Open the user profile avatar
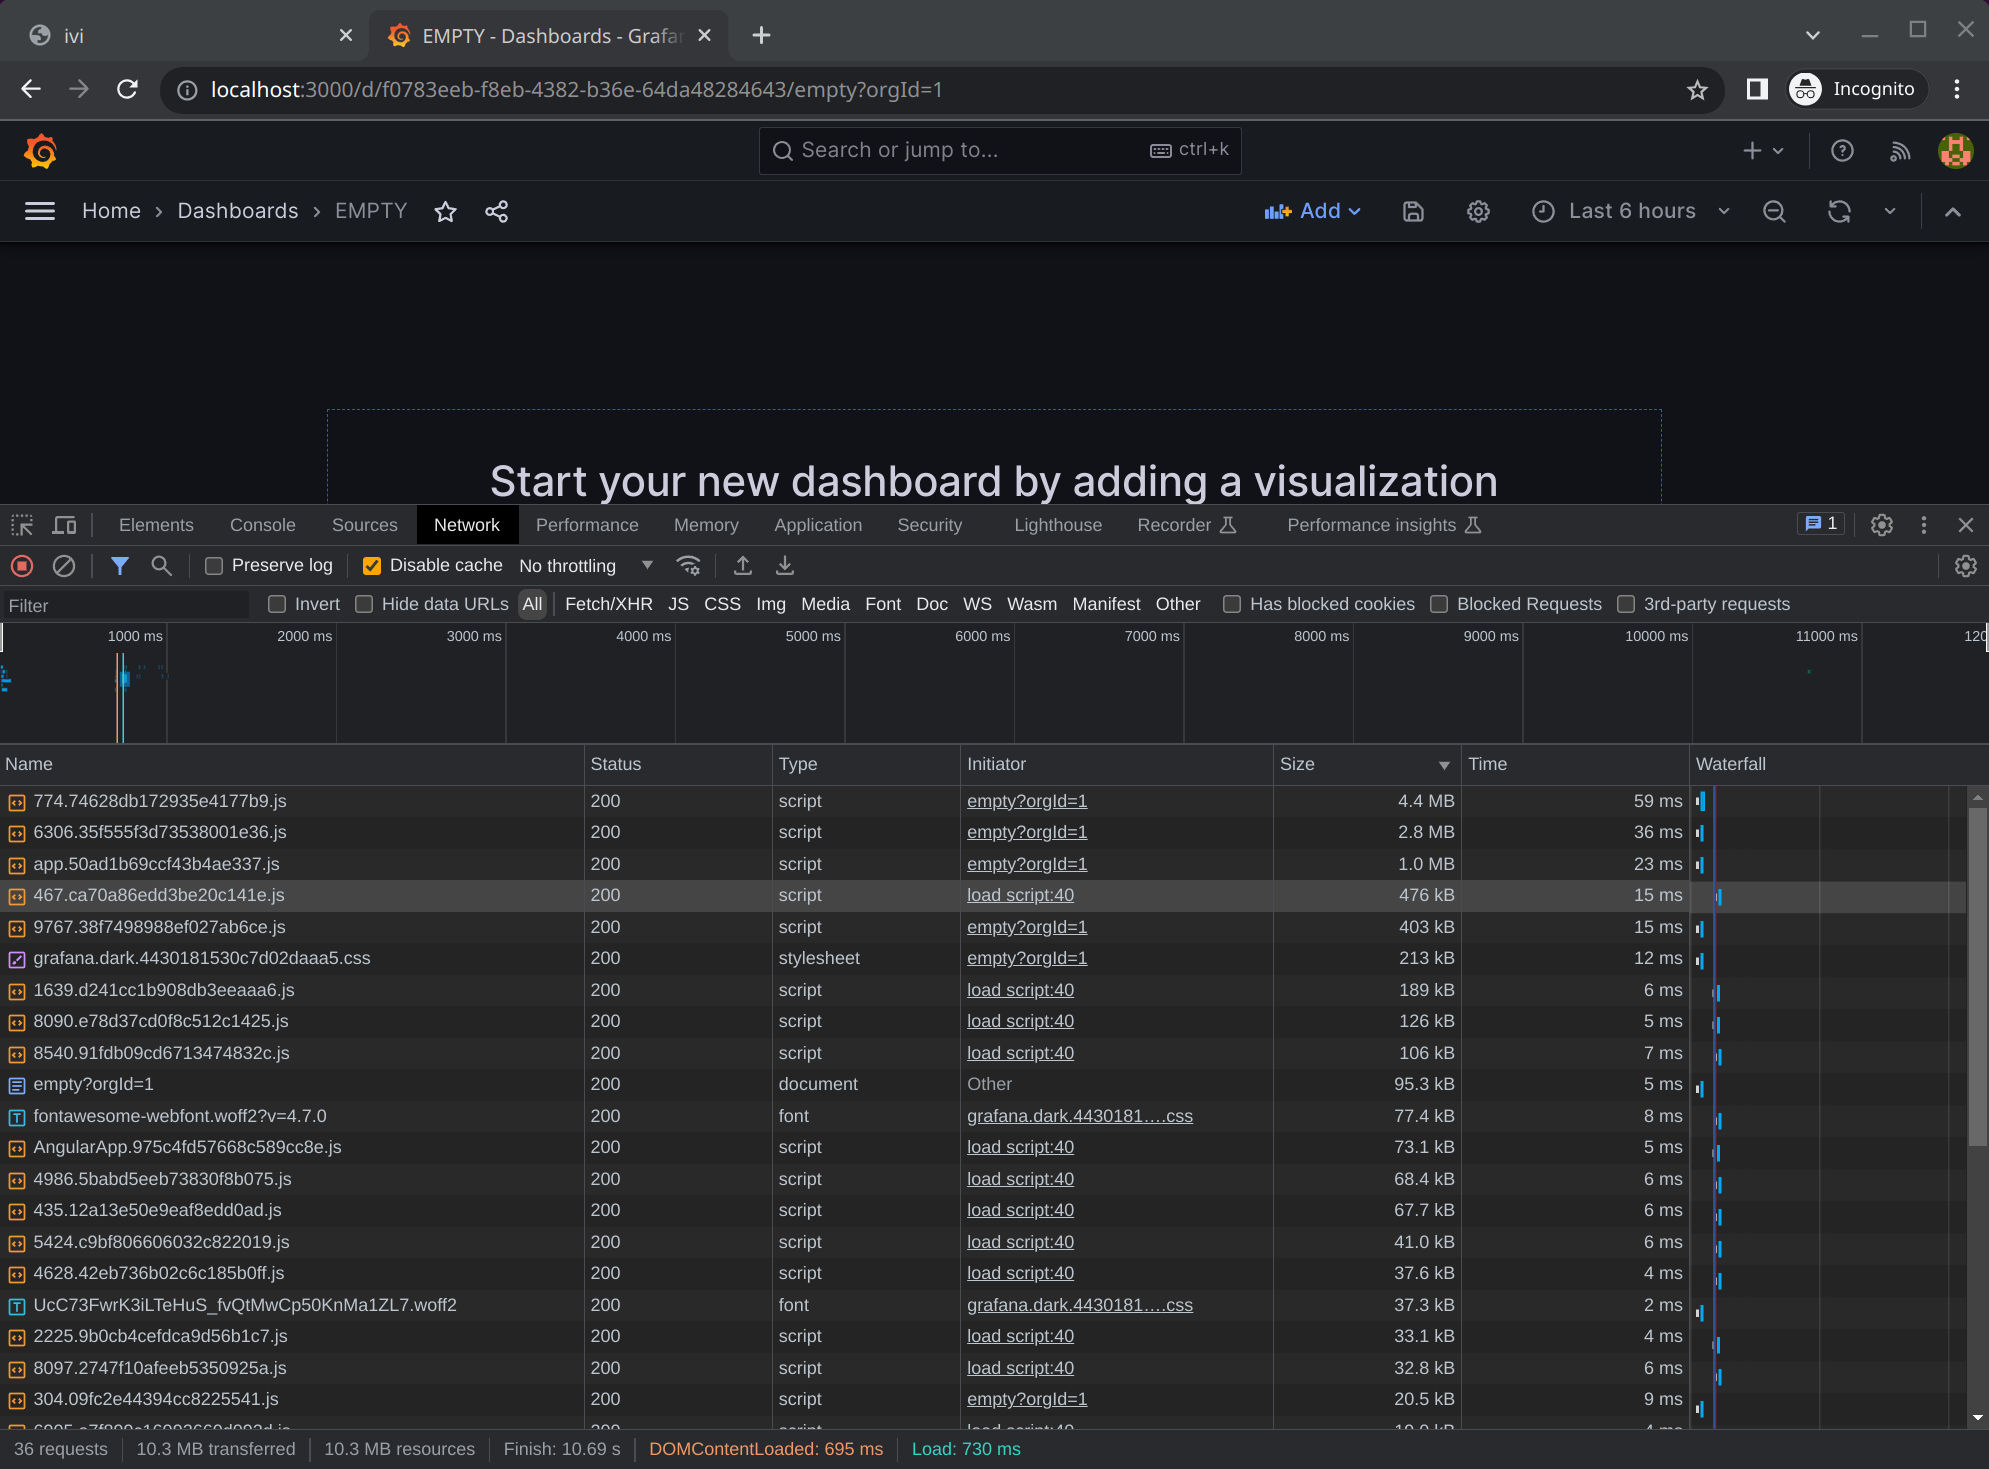This screenshot has width=1989, height=1469. coord(1955,151)
